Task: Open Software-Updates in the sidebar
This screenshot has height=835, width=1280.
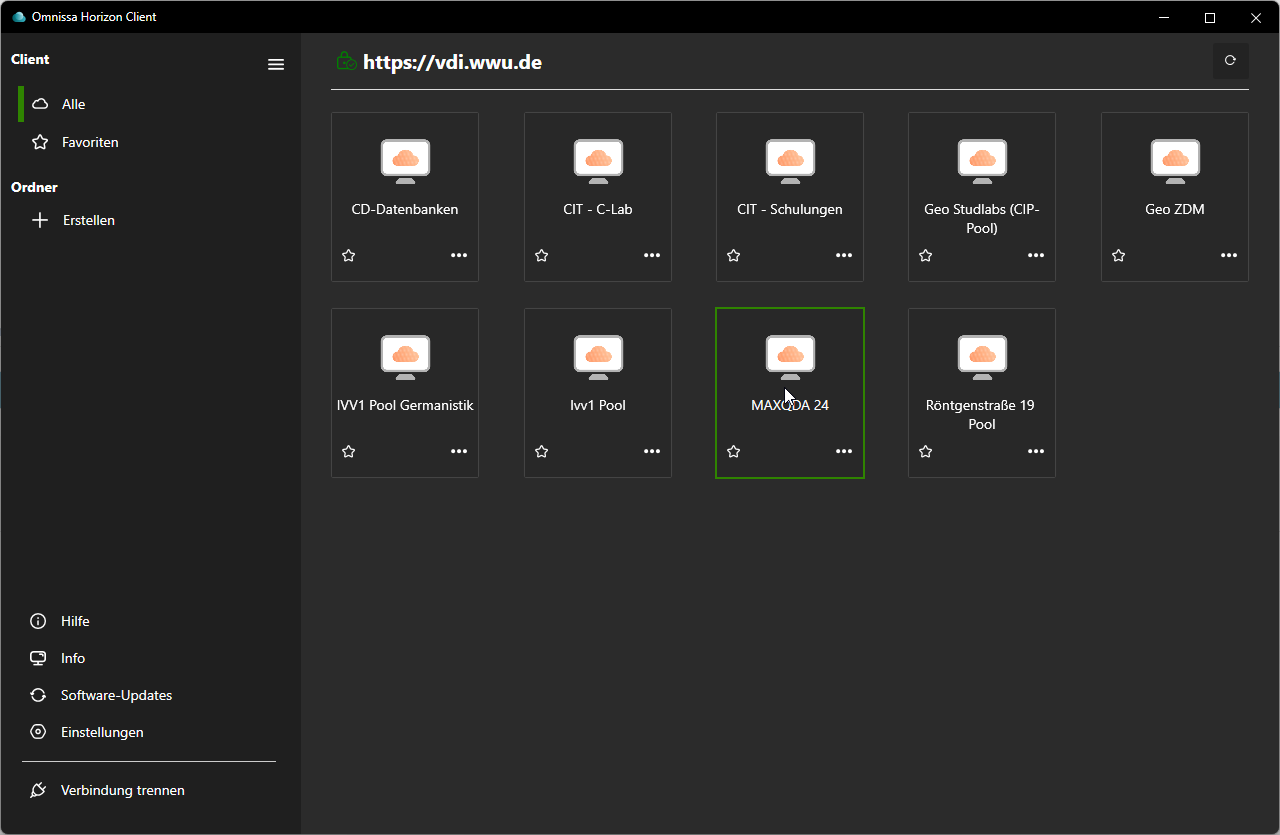Action: coord(116,695)
